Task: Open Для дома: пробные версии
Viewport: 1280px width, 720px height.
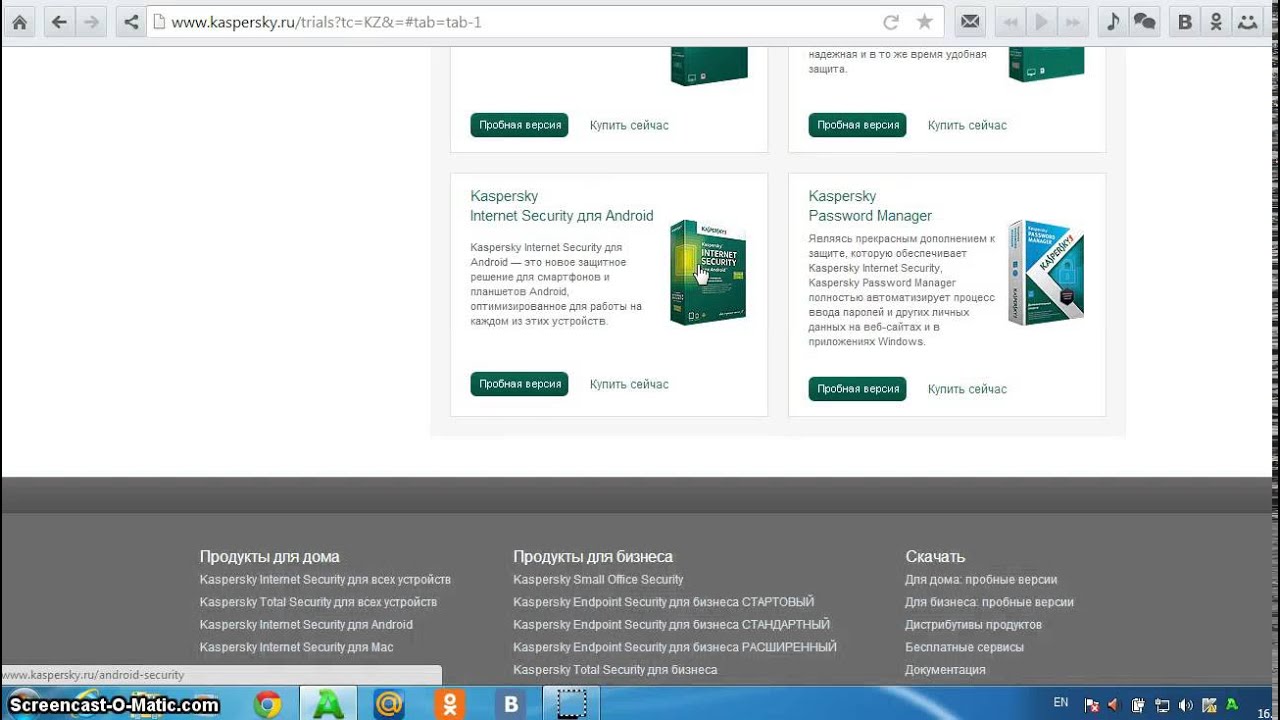Action: tap(981, 580)
